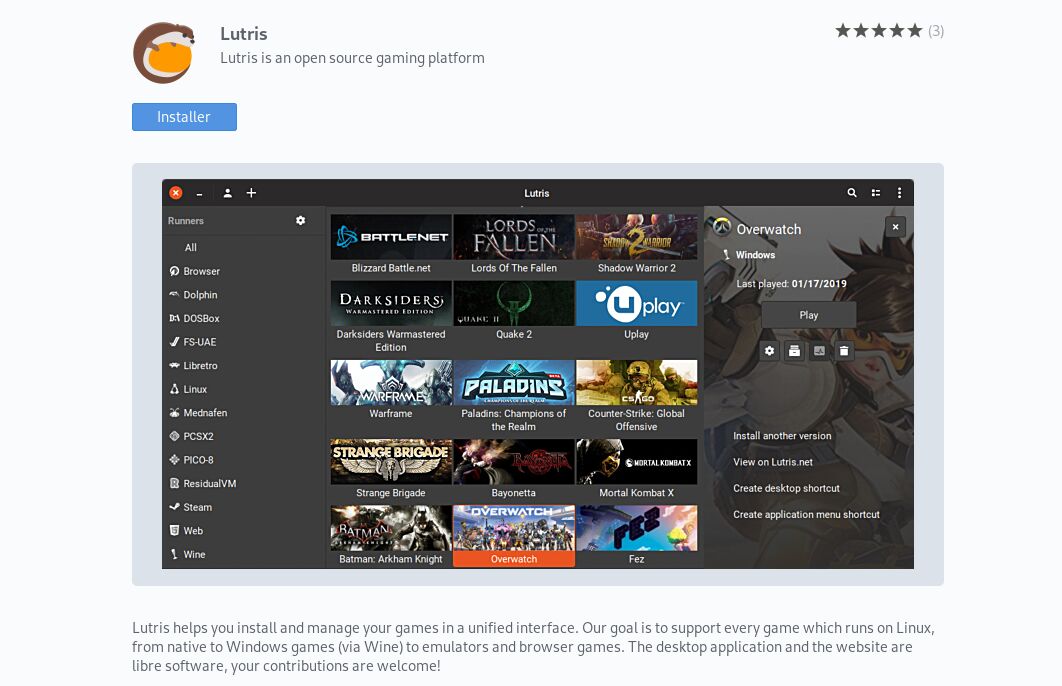Image resolution: width=1062 pixels, height=686 pixels.
Task: Open the Runners settings gear icon
Action: click(x=301, y=221)
